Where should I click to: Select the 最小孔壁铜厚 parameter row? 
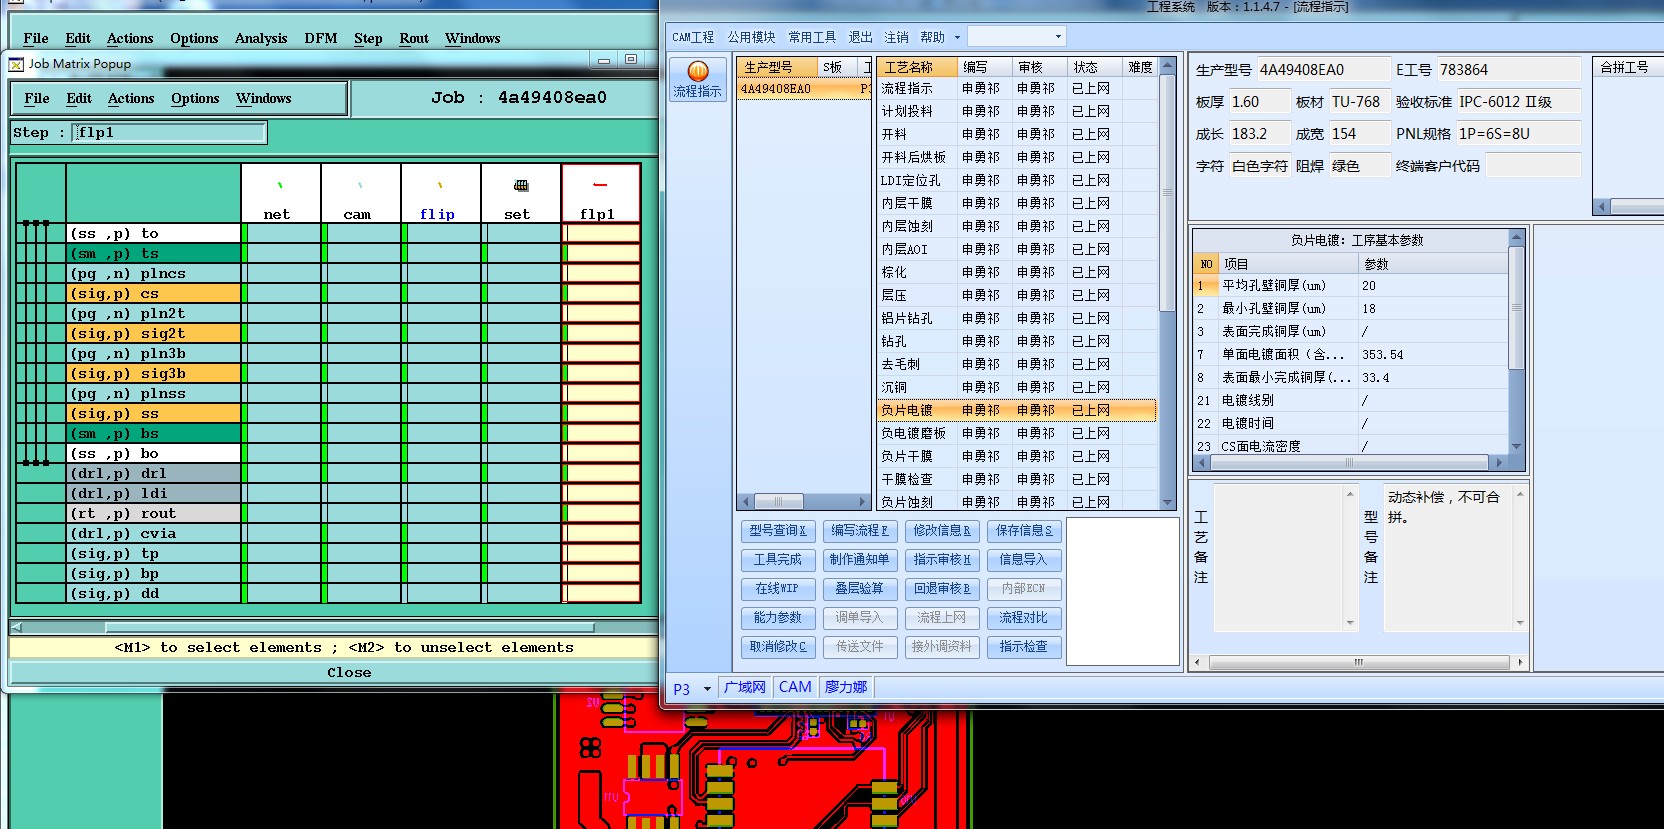pos(1350,309)
